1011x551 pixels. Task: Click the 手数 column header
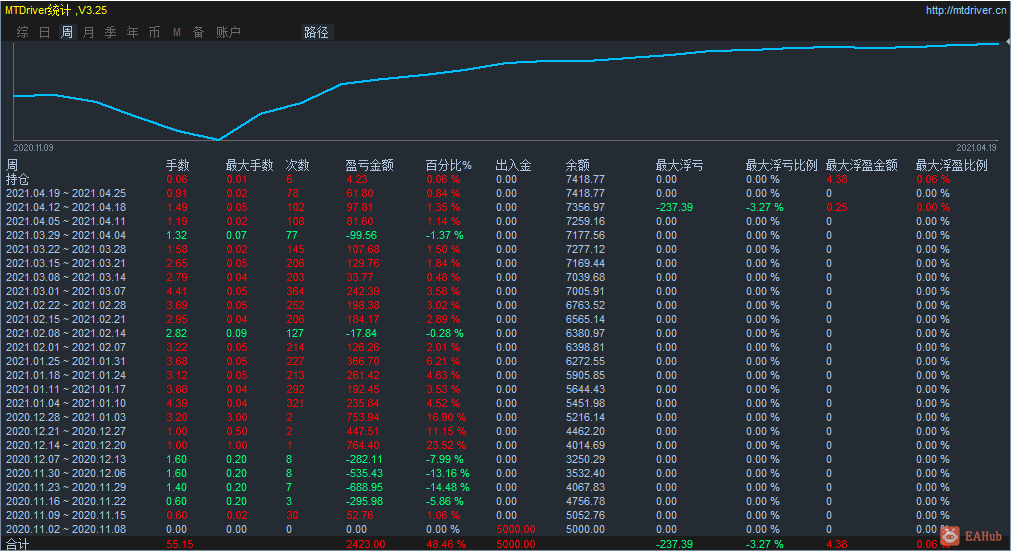coord(177,165)
